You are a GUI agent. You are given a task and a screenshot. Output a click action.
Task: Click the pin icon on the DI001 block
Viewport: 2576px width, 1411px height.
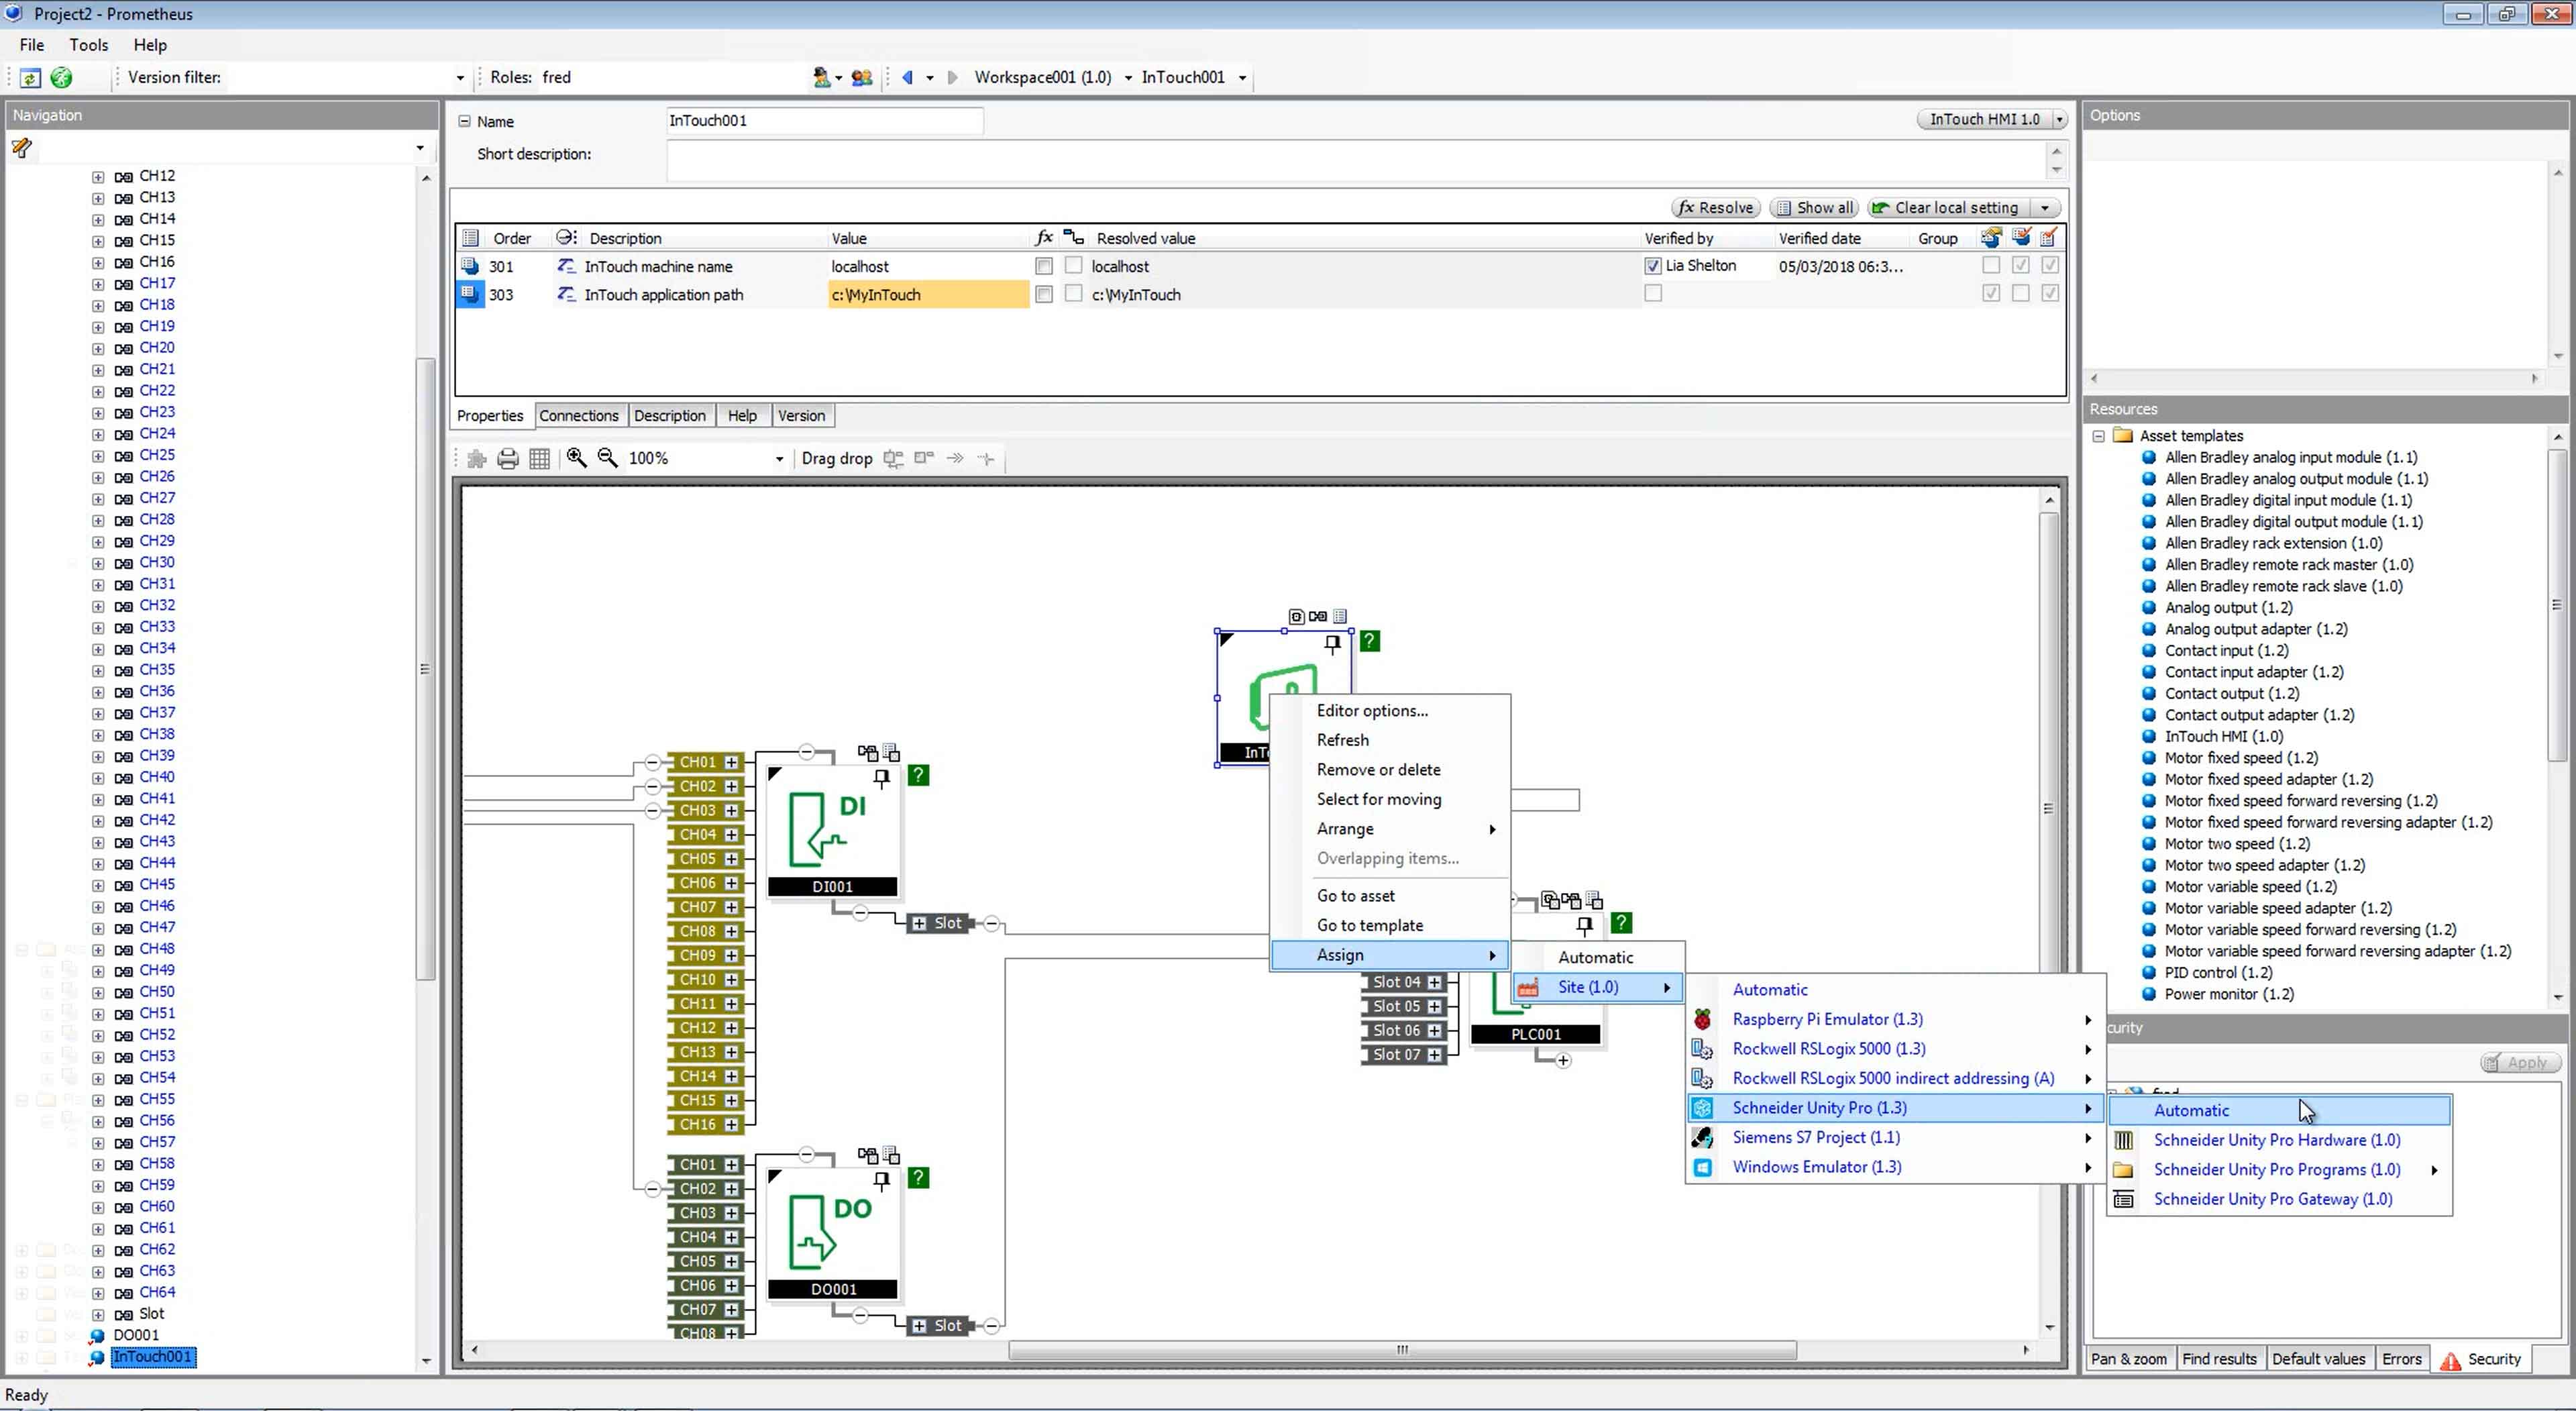pos(881,778)
